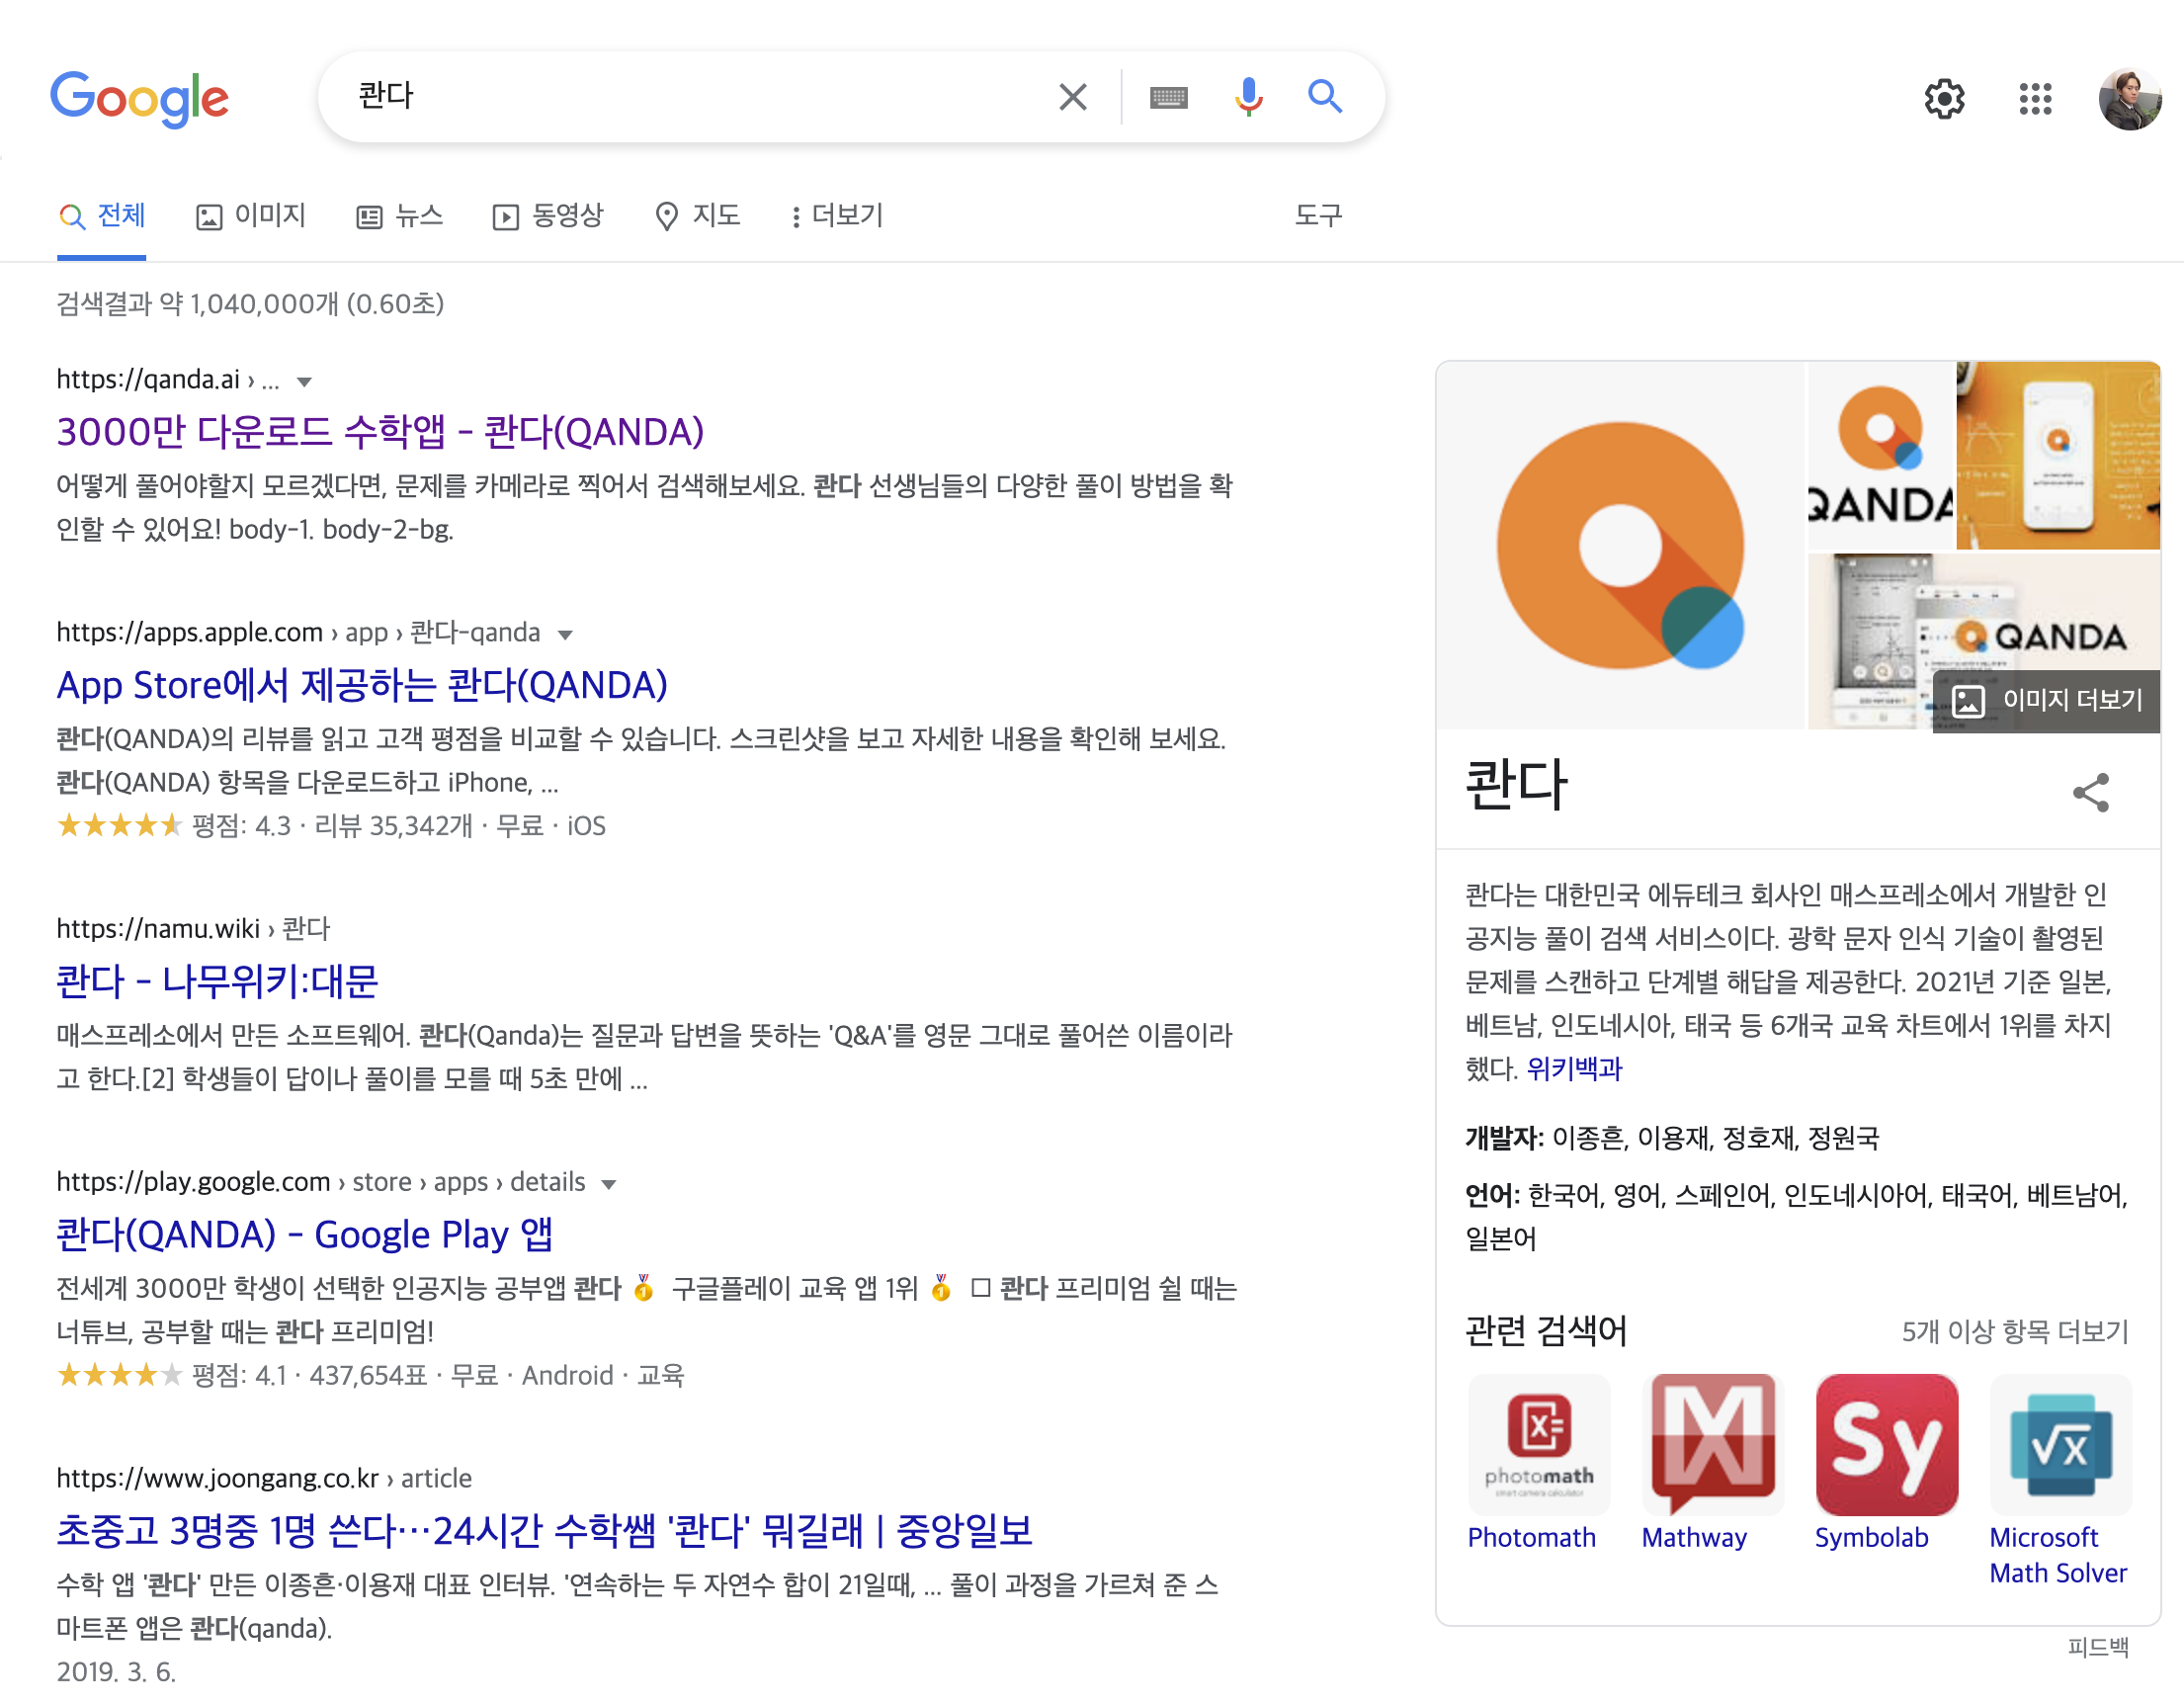Switch to the 뉴스 tab
Viewport: 2184px width, 1704px height.
pyautogui.click(x=400, y=215)
